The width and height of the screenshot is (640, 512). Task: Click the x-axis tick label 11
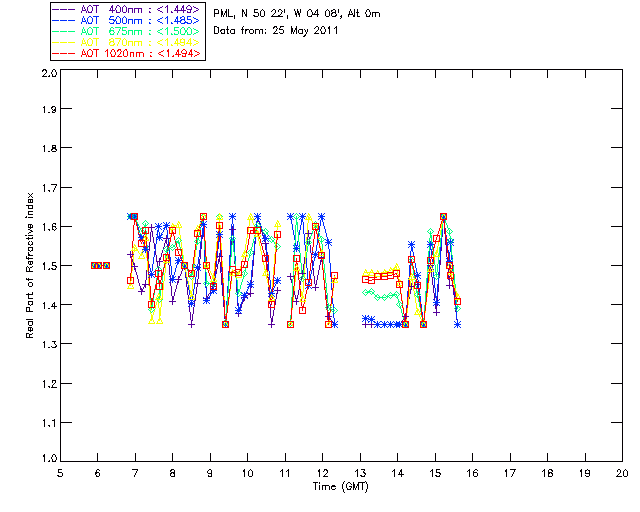click(x=285, y=473)
